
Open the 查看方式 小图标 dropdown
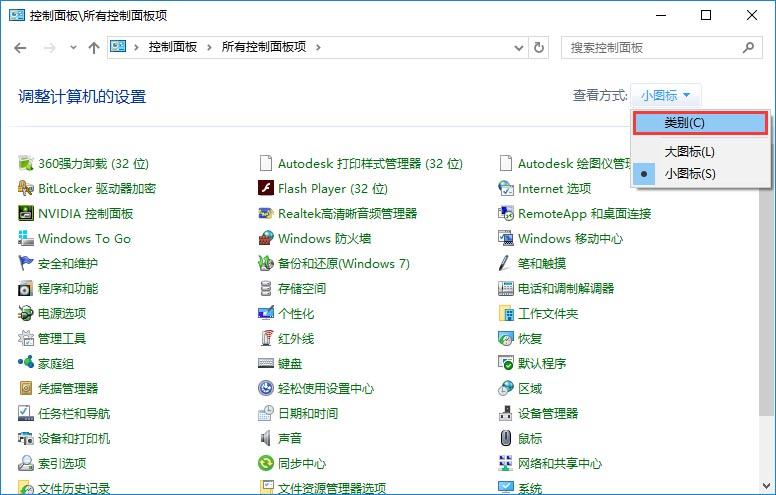tap(666, 95)
